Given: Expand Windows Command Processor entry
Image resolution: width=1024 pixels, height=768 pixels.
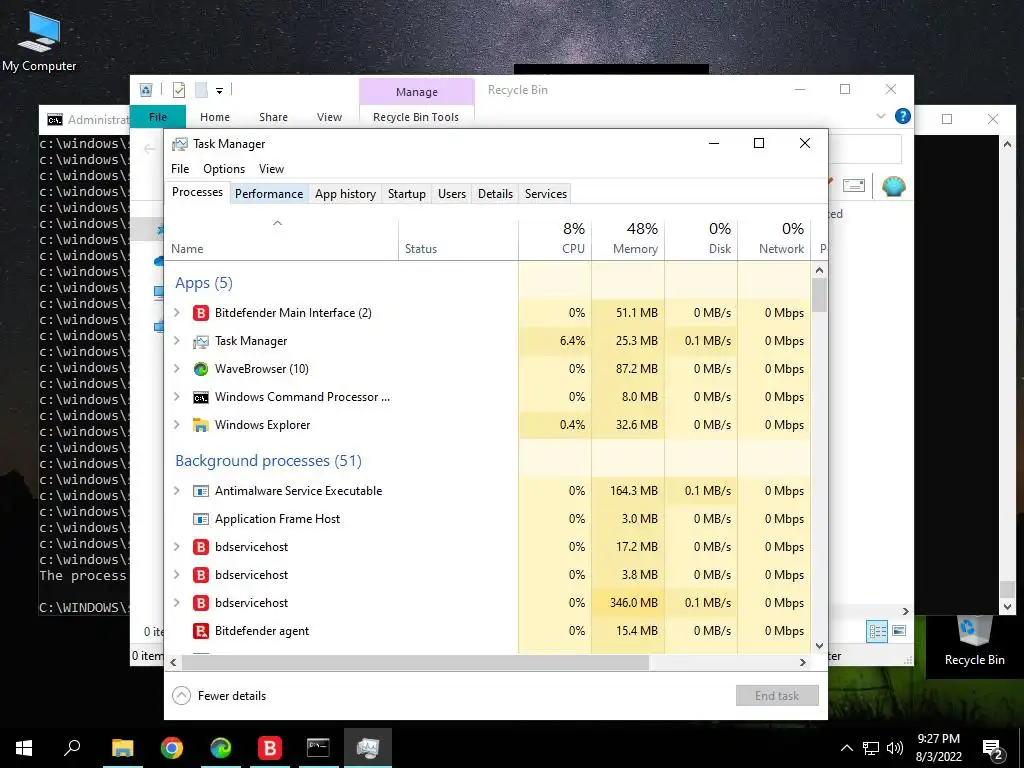Looking at the screenshot, I should [176, 397].
